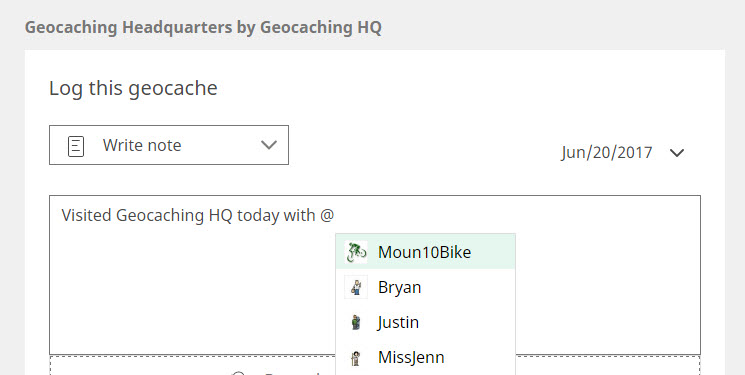Image resolution: width=745 pixels, height=375 pixels.
Task: Expand the date chevron next to Jun/20/2017
Action: click(677, 153)
